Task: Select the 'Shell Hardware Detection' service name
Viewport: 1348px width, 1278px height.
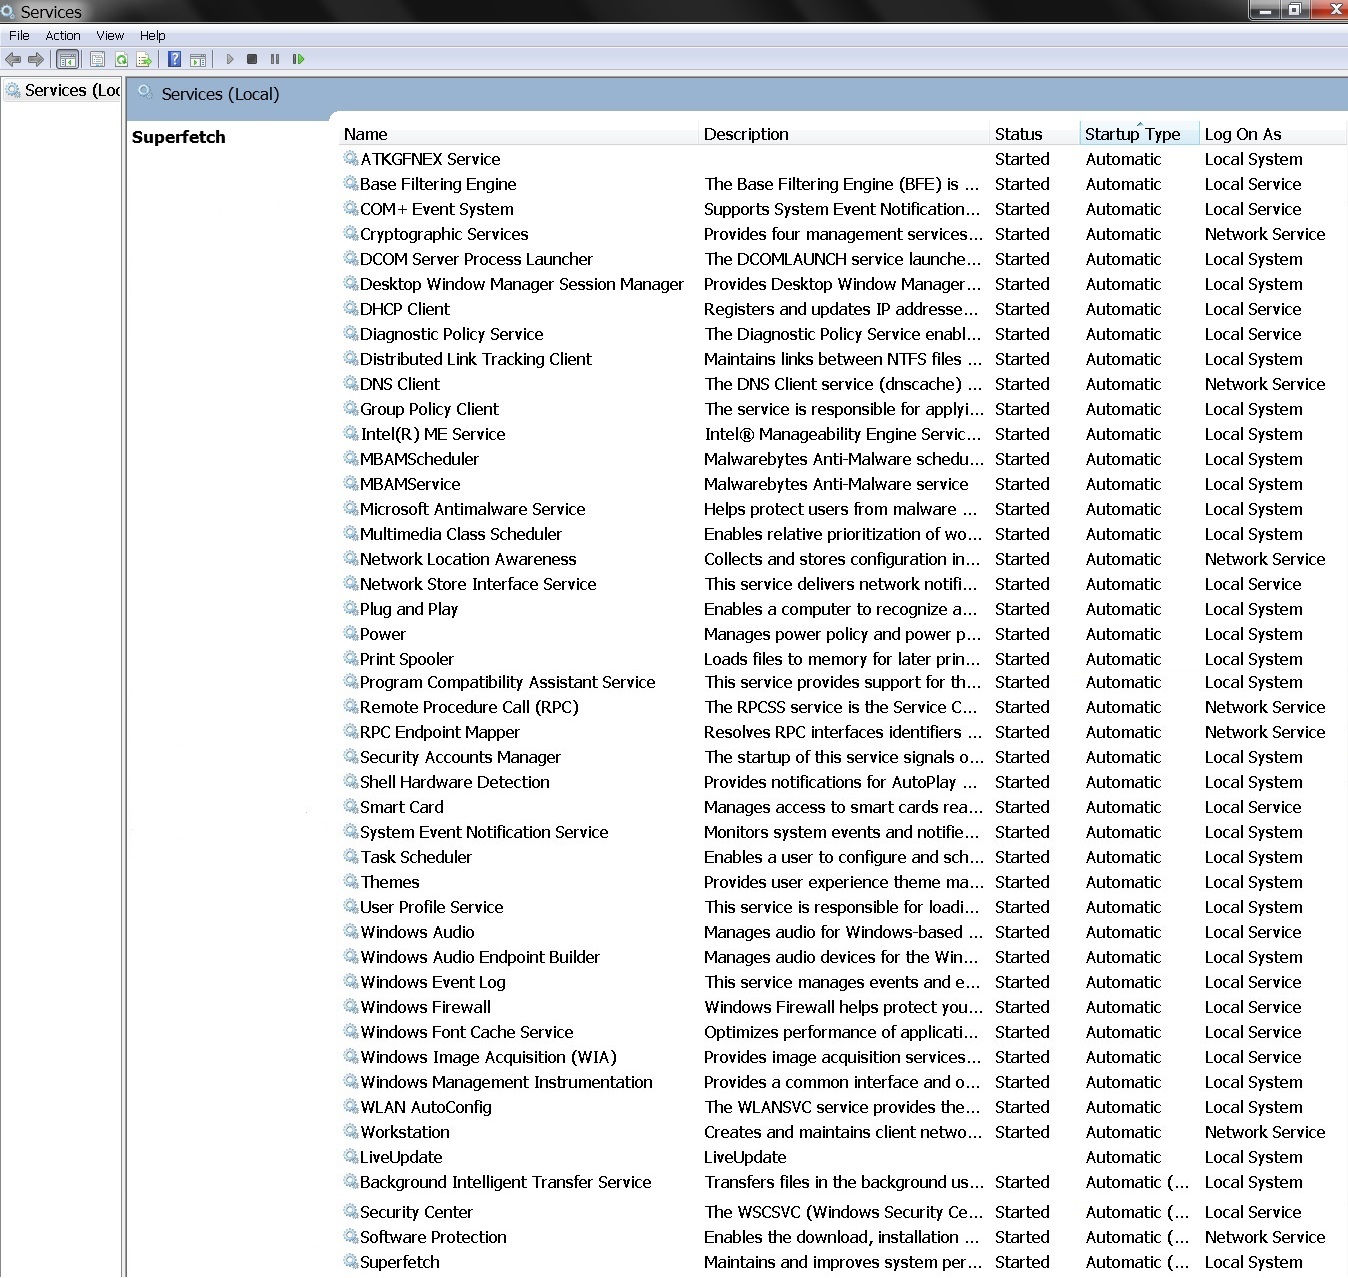Action: (x=455, y=782)
